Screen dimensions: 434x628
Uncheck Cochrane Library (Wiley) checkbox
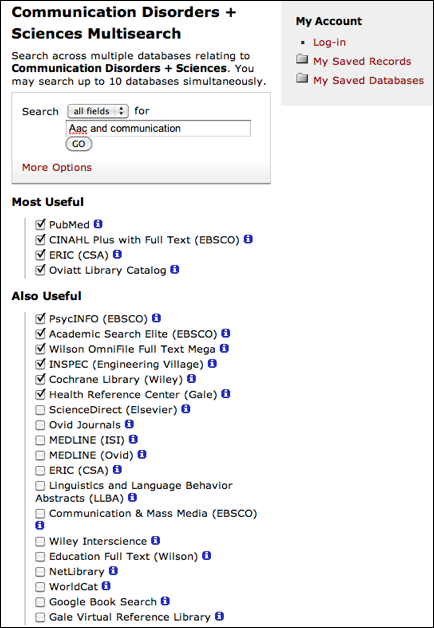[x=40, y=379]
